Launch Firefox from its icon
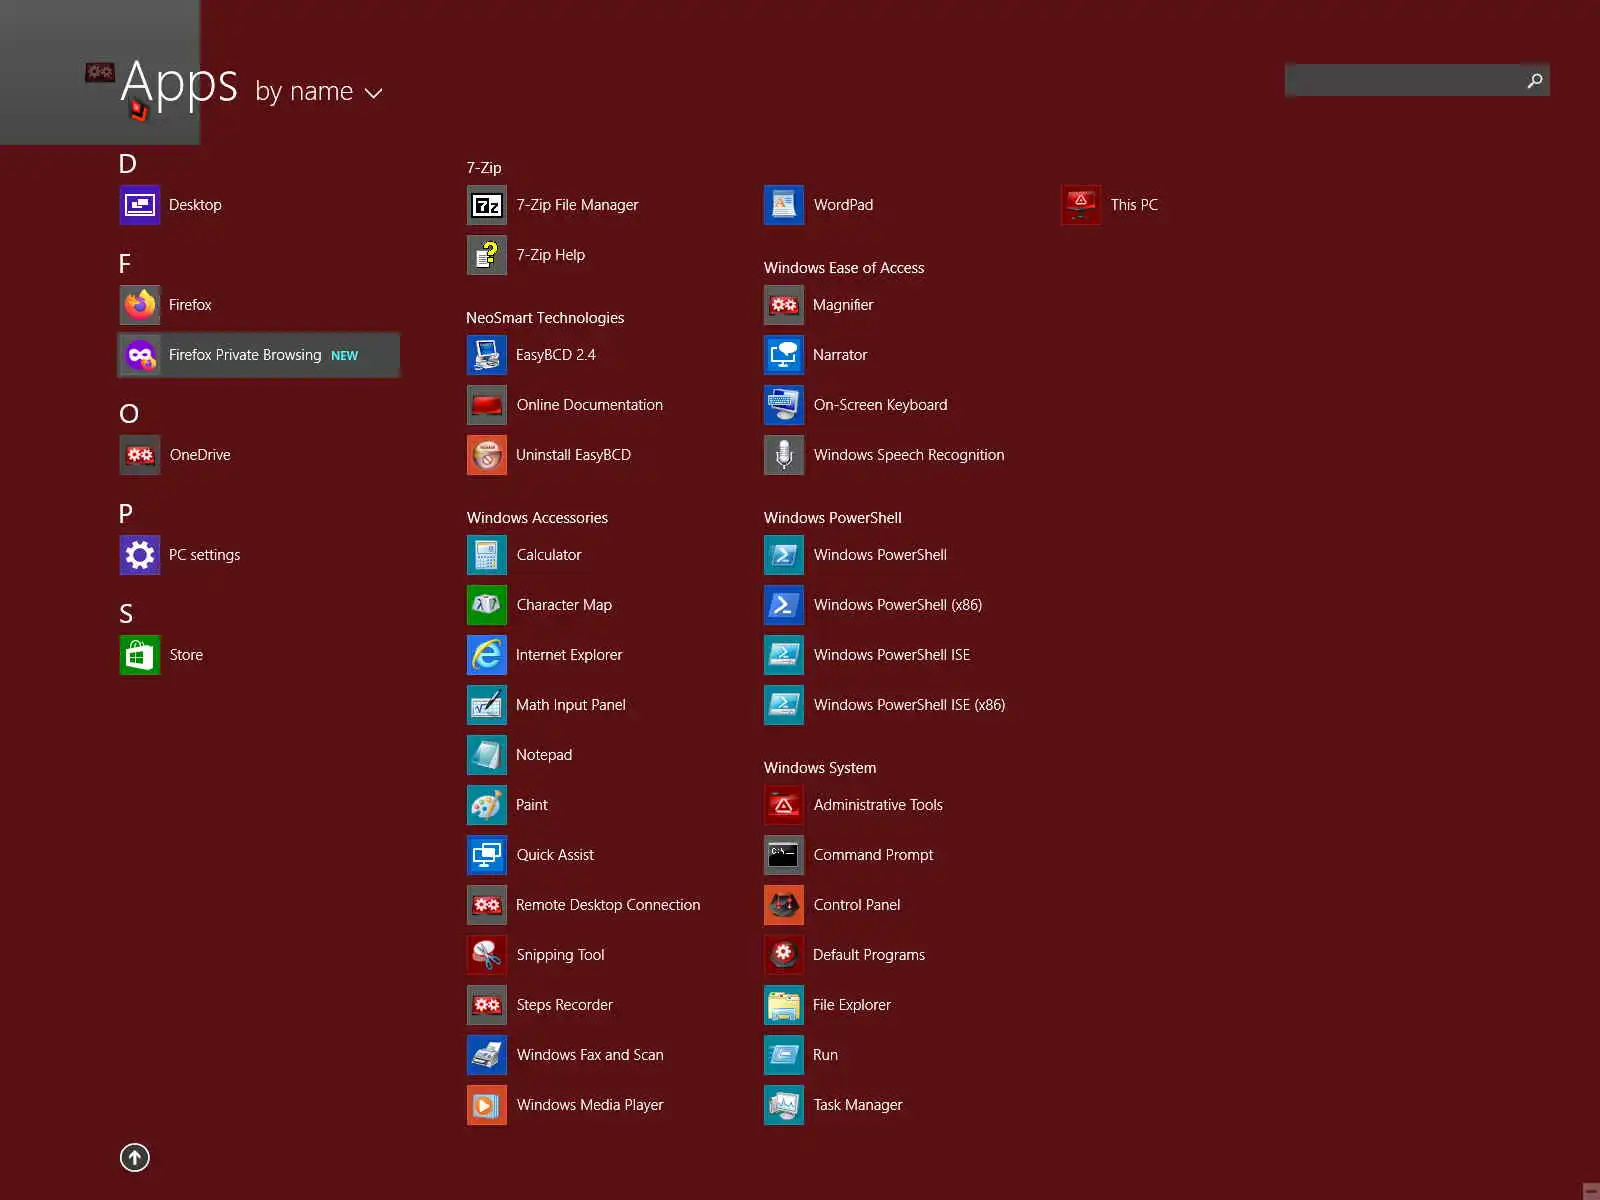 [x=140, y=305]
